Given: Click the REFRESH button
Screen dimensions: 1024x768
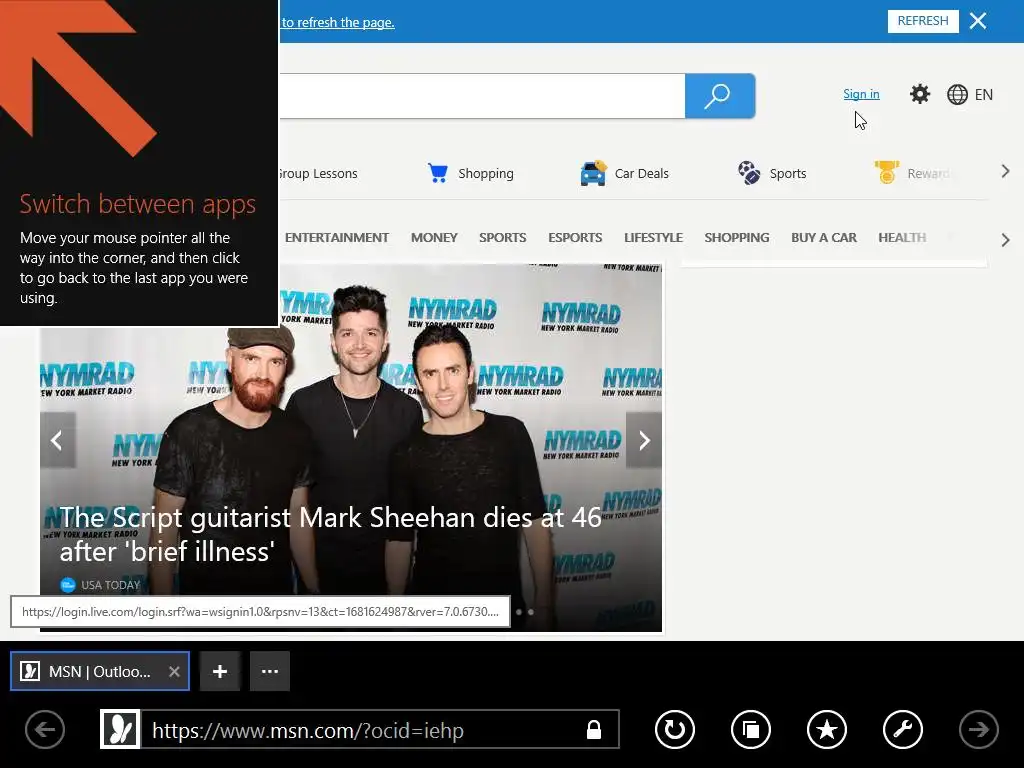Looking at the screenshot, I should click(x=923, y=21).
